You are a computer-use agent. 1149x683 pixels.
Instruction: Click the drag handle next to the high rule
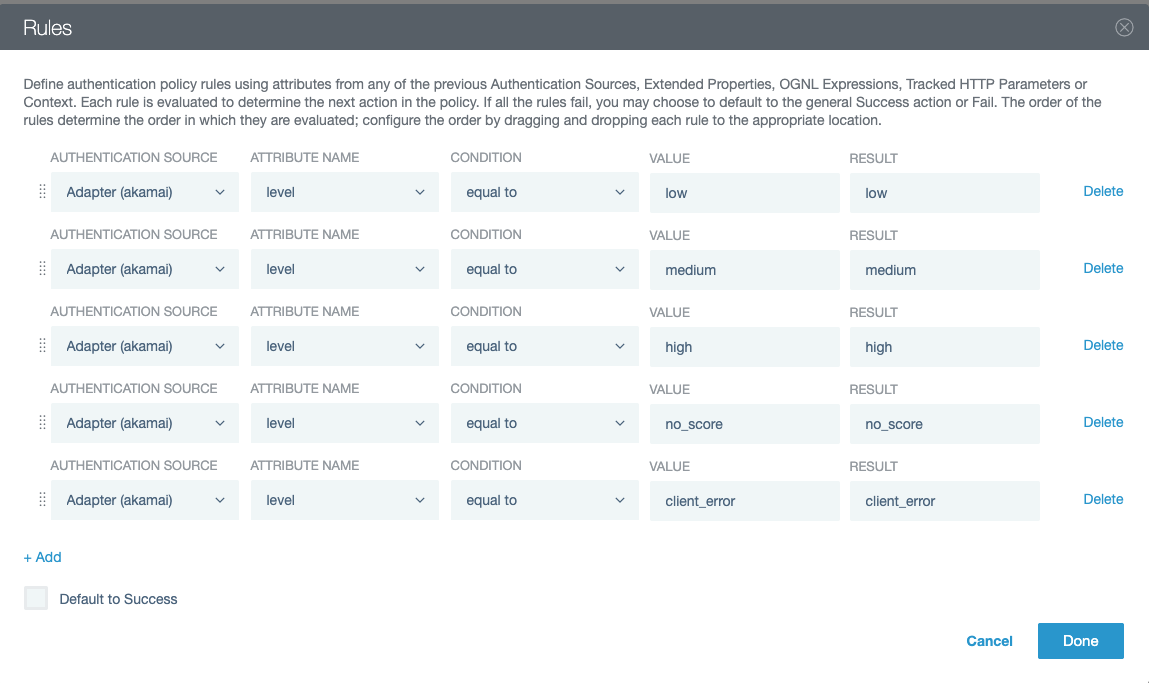[x=41, y=345]
